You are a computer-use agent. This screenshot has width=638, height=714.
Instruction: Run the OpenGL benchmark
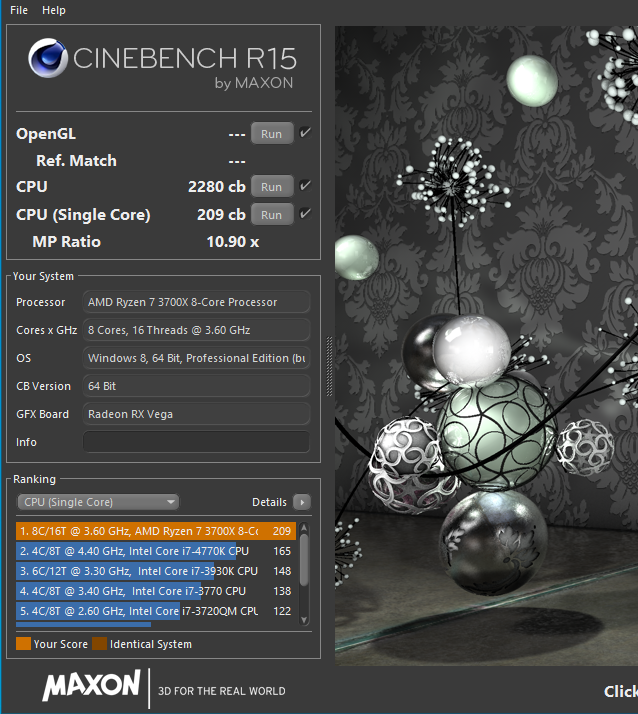[x=272, y=134]
